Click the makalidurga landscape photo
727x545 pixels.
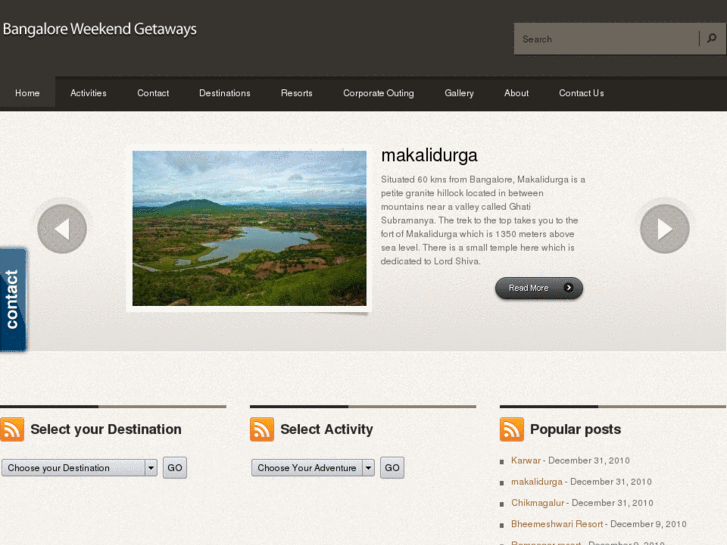[x=249, y=228]
